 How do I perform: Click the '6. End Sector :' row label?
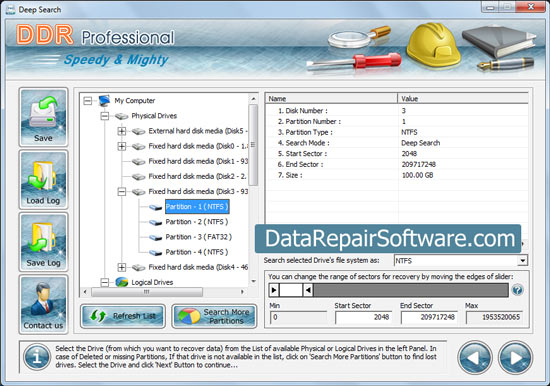pyautogui.click(x=301, y=165)
